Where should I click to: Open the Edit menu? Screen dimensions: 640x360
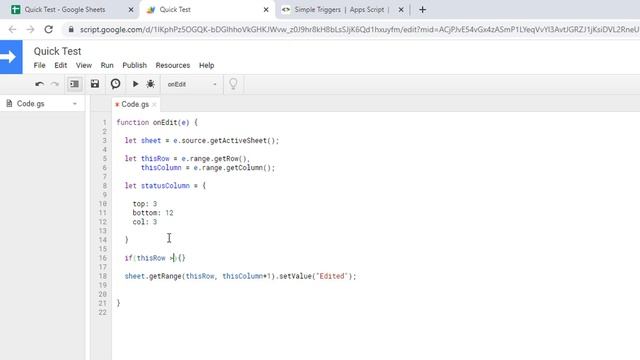[60, 65]
